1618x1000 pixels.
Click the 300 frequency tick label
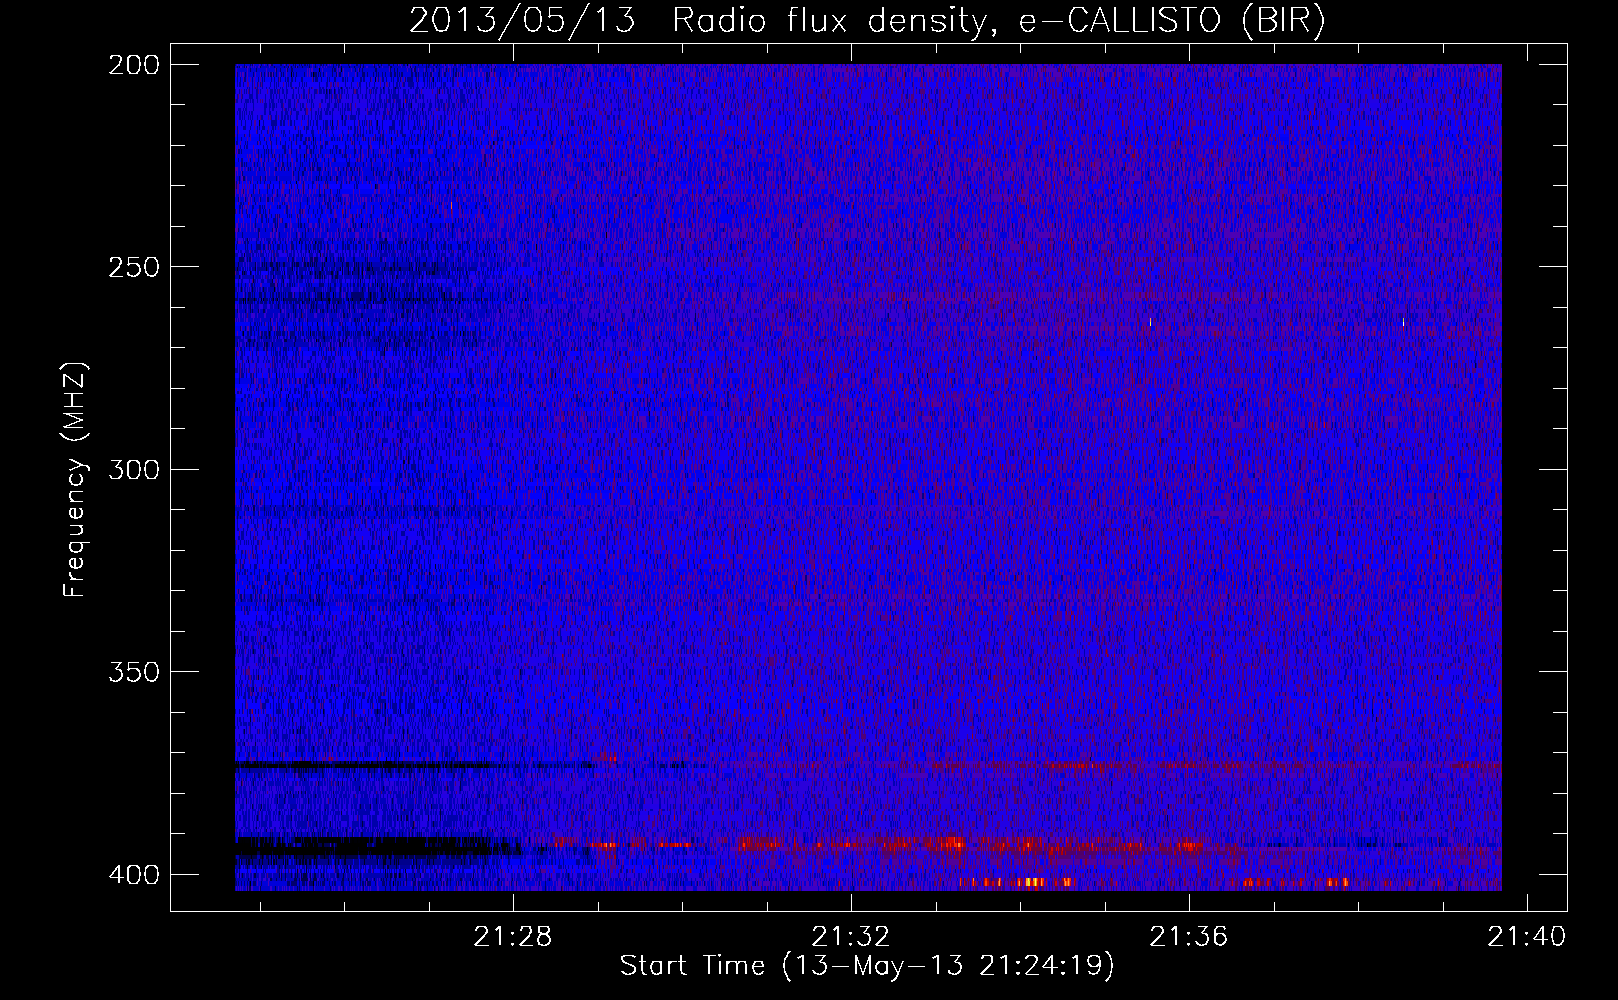(x=134, y=470)
